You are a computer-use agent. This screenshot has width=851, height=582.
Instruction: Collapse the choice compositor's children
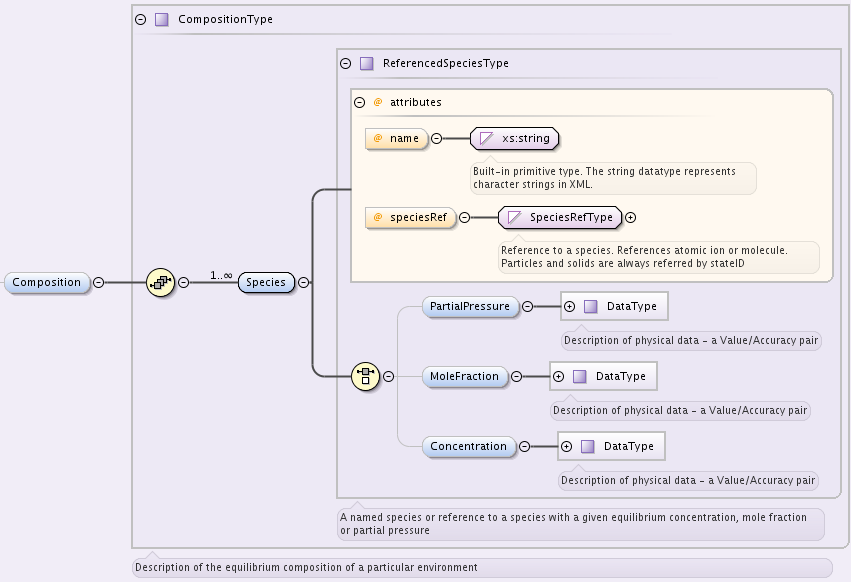(x=389, y=376)
